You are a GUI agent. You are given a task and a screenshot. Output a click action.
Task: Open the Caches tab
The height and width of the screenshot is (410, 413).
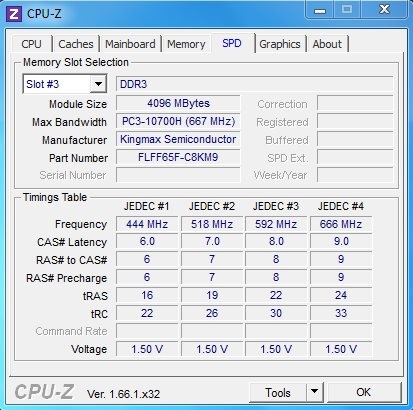[76, 44]
